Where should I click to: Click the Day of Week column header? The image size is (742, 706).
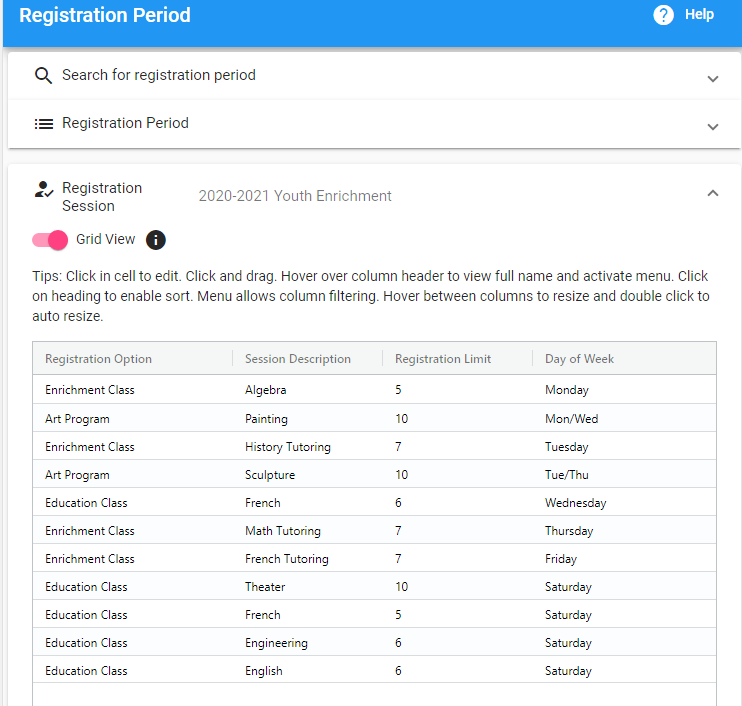tap(579, 359)
